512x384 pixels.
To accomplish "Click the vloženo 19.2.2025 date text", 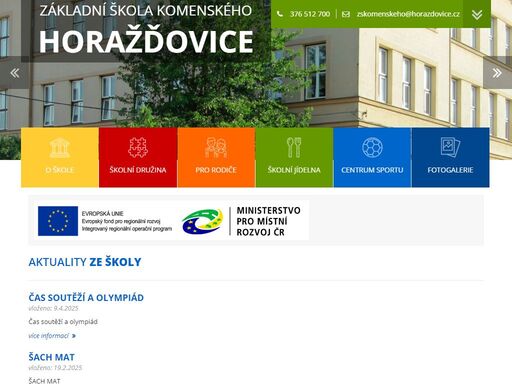I will point(55,368).
